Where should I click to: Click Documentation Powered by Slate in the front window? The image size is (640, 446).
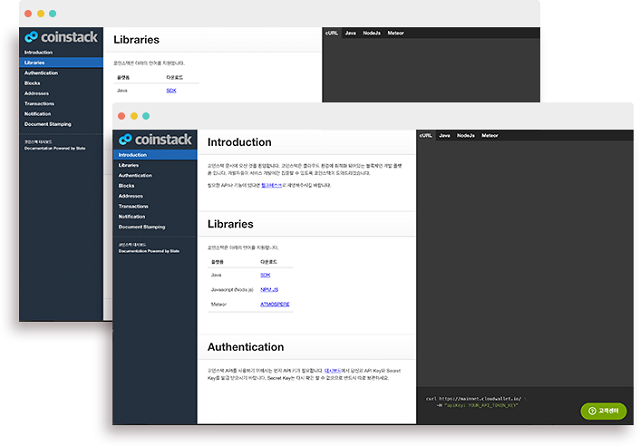149,251
